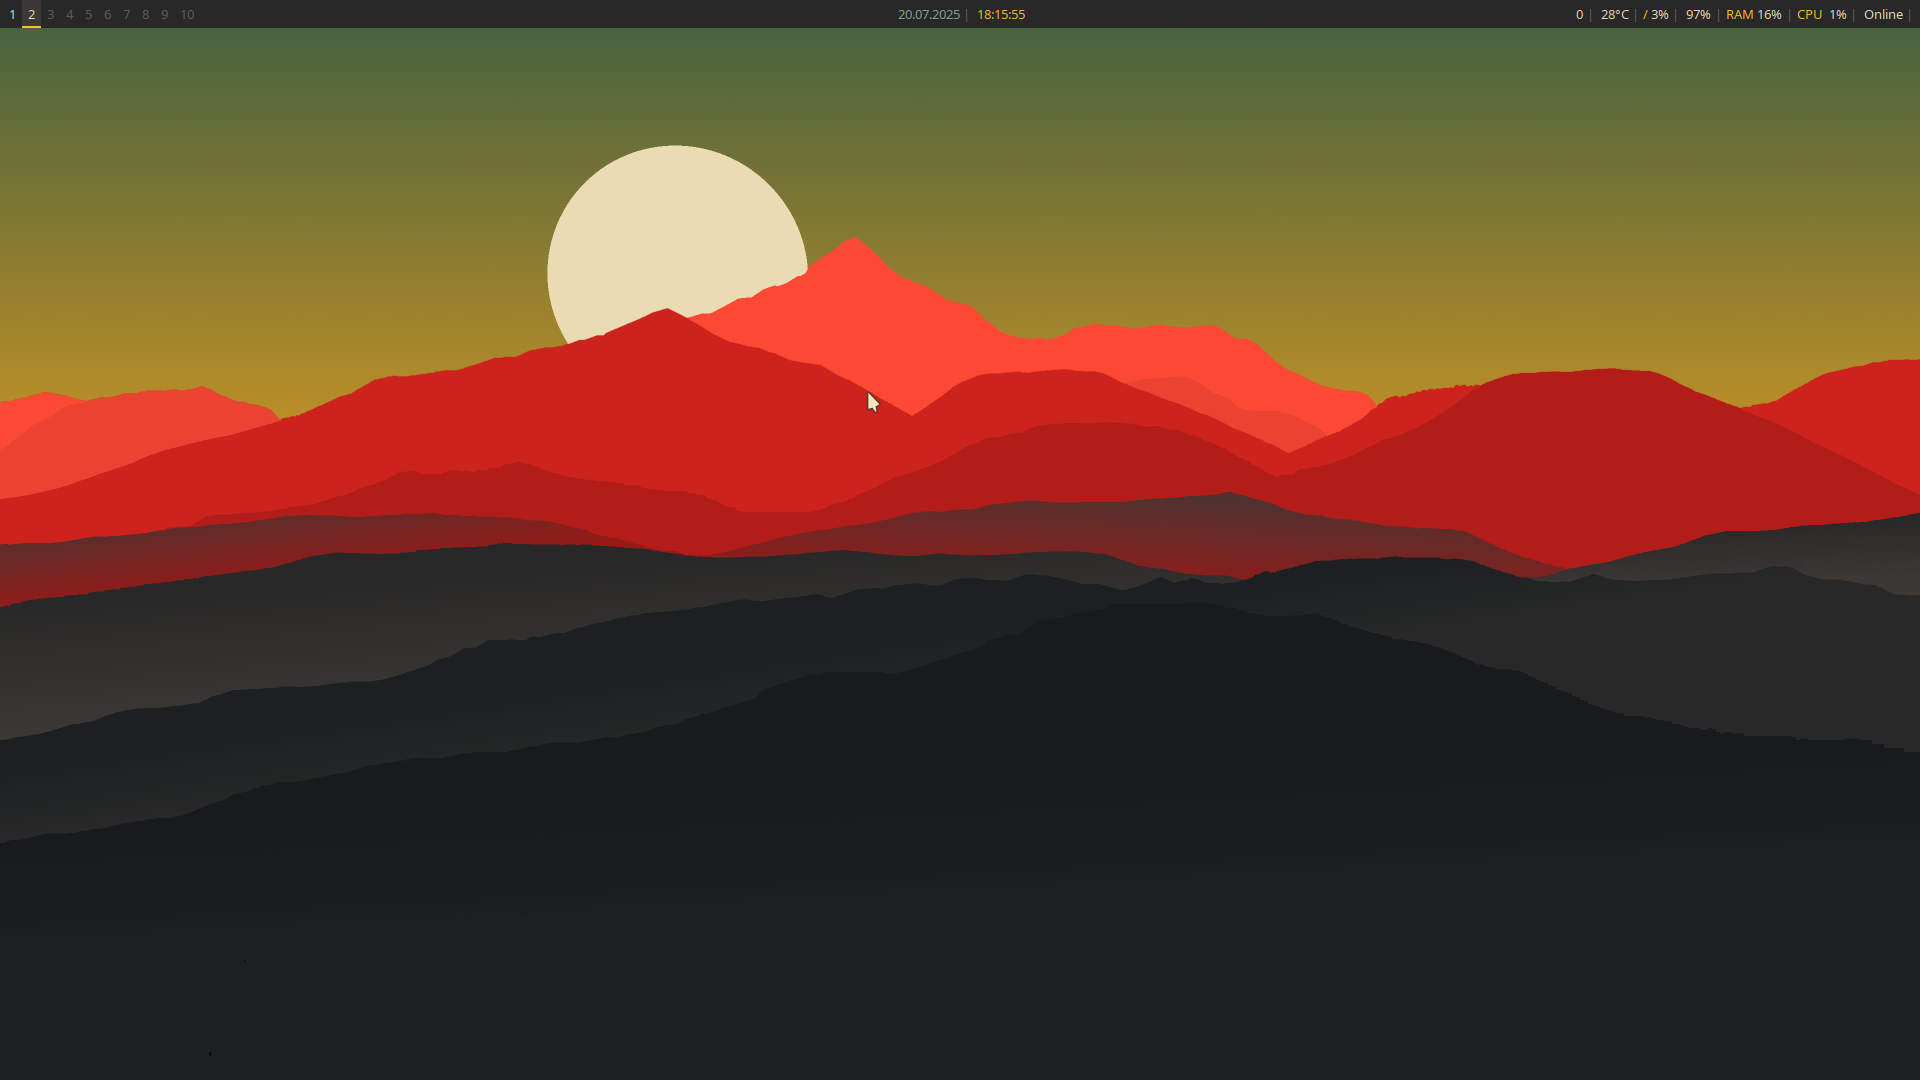Click the RAM 16% module
This screenshot has height=1080, width=1920.
point(1753,14)
